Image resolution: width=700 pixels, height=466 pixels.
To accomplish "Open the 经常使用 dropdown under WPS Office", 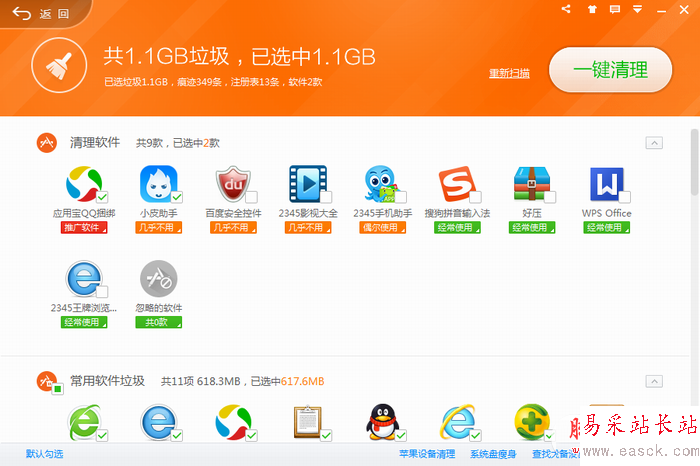I will coord(606,228).
